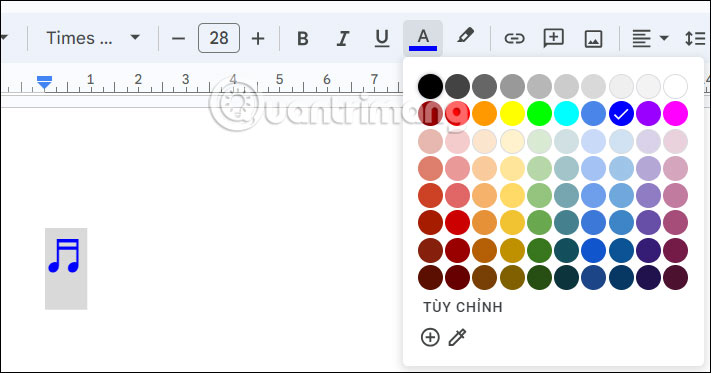Toggle bold formatting
Image resolution: width=711 pixels, height=373 pixels.
[x=302, y=39]
